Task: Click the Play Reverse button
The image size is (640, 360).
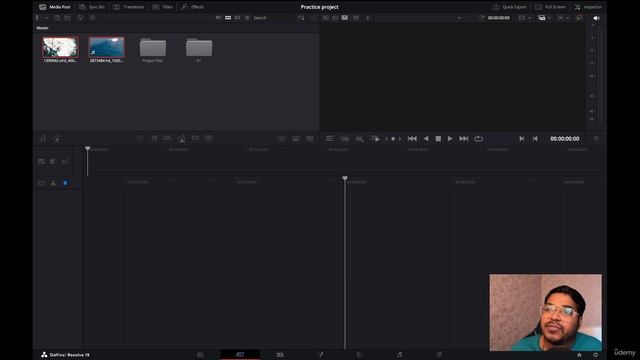Action: tap(426, 139)
